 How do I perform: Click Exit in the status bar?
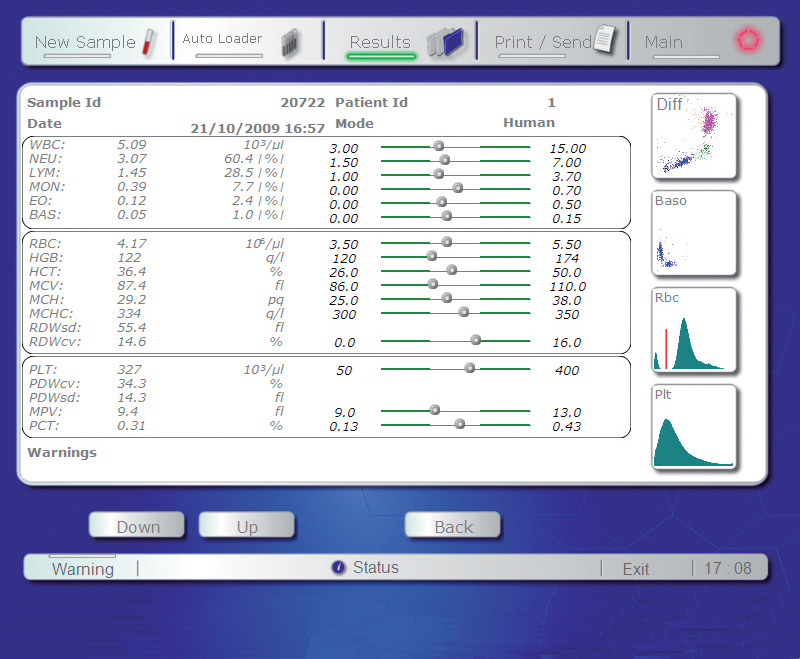pyautogui.click(x=636, y=569)
